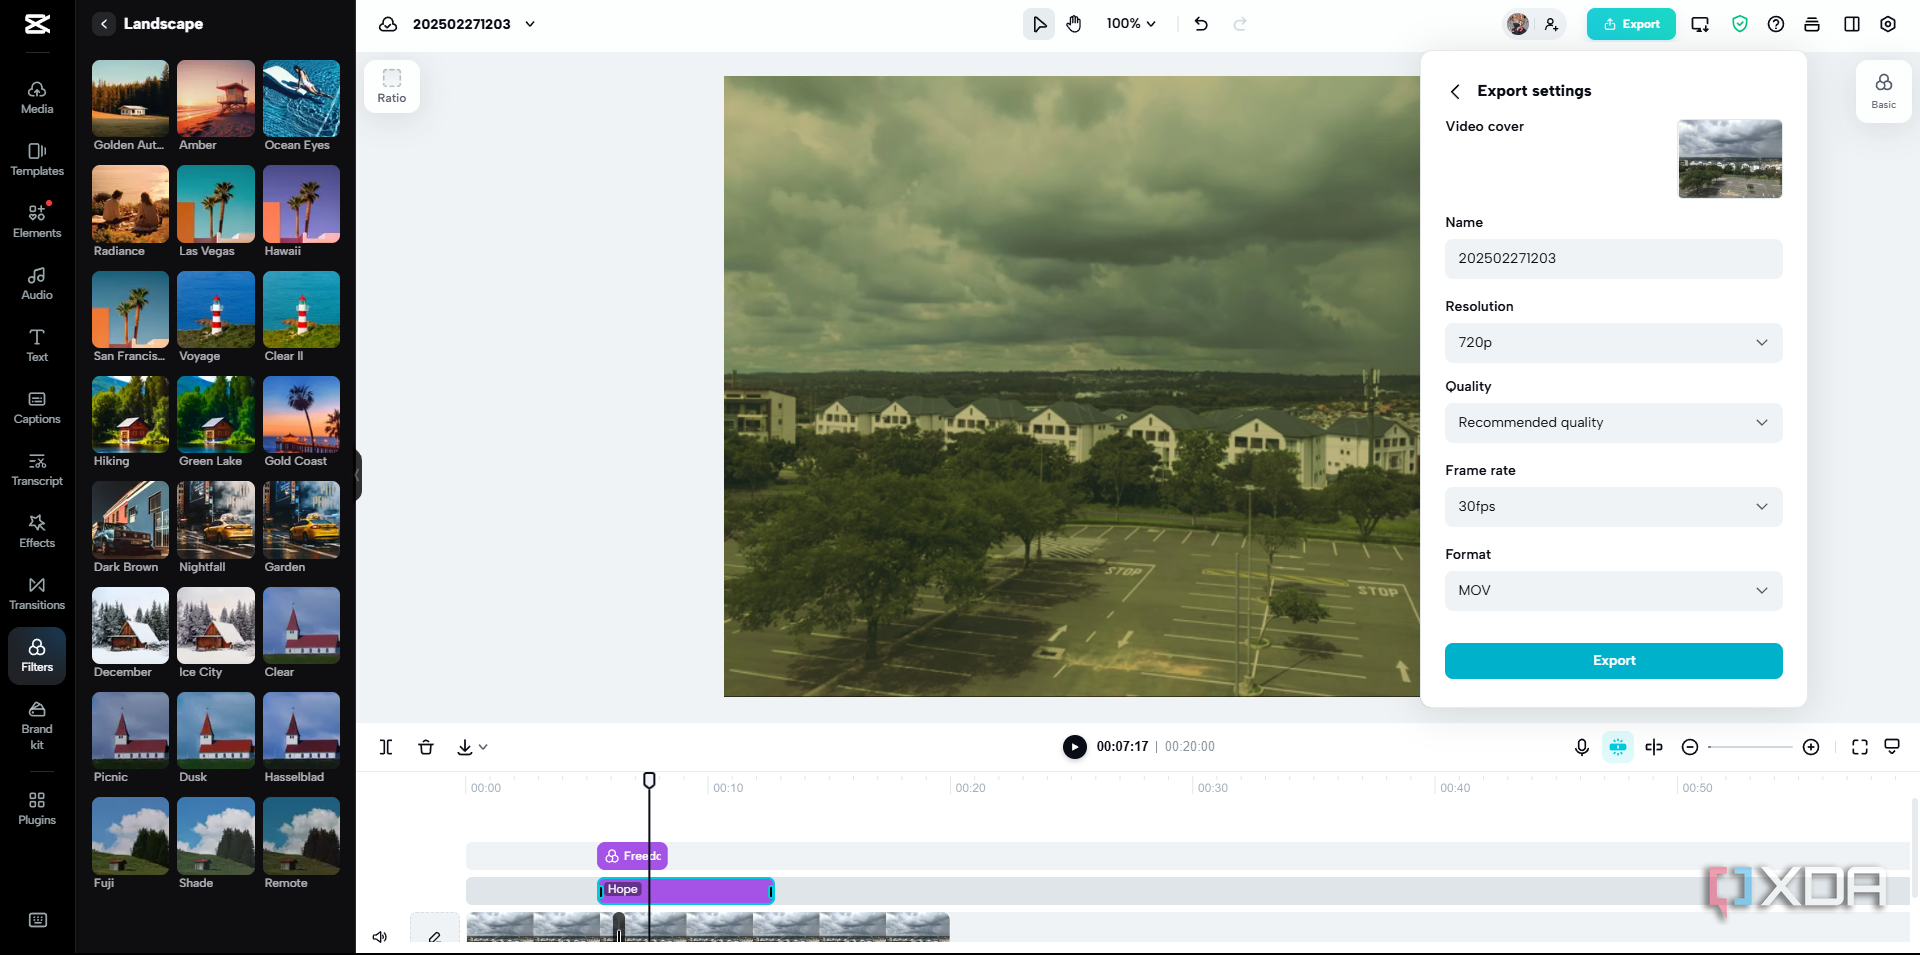
Task: Open the top bar settings gear
Action: pyautogui.click(x=1888, y=24)
